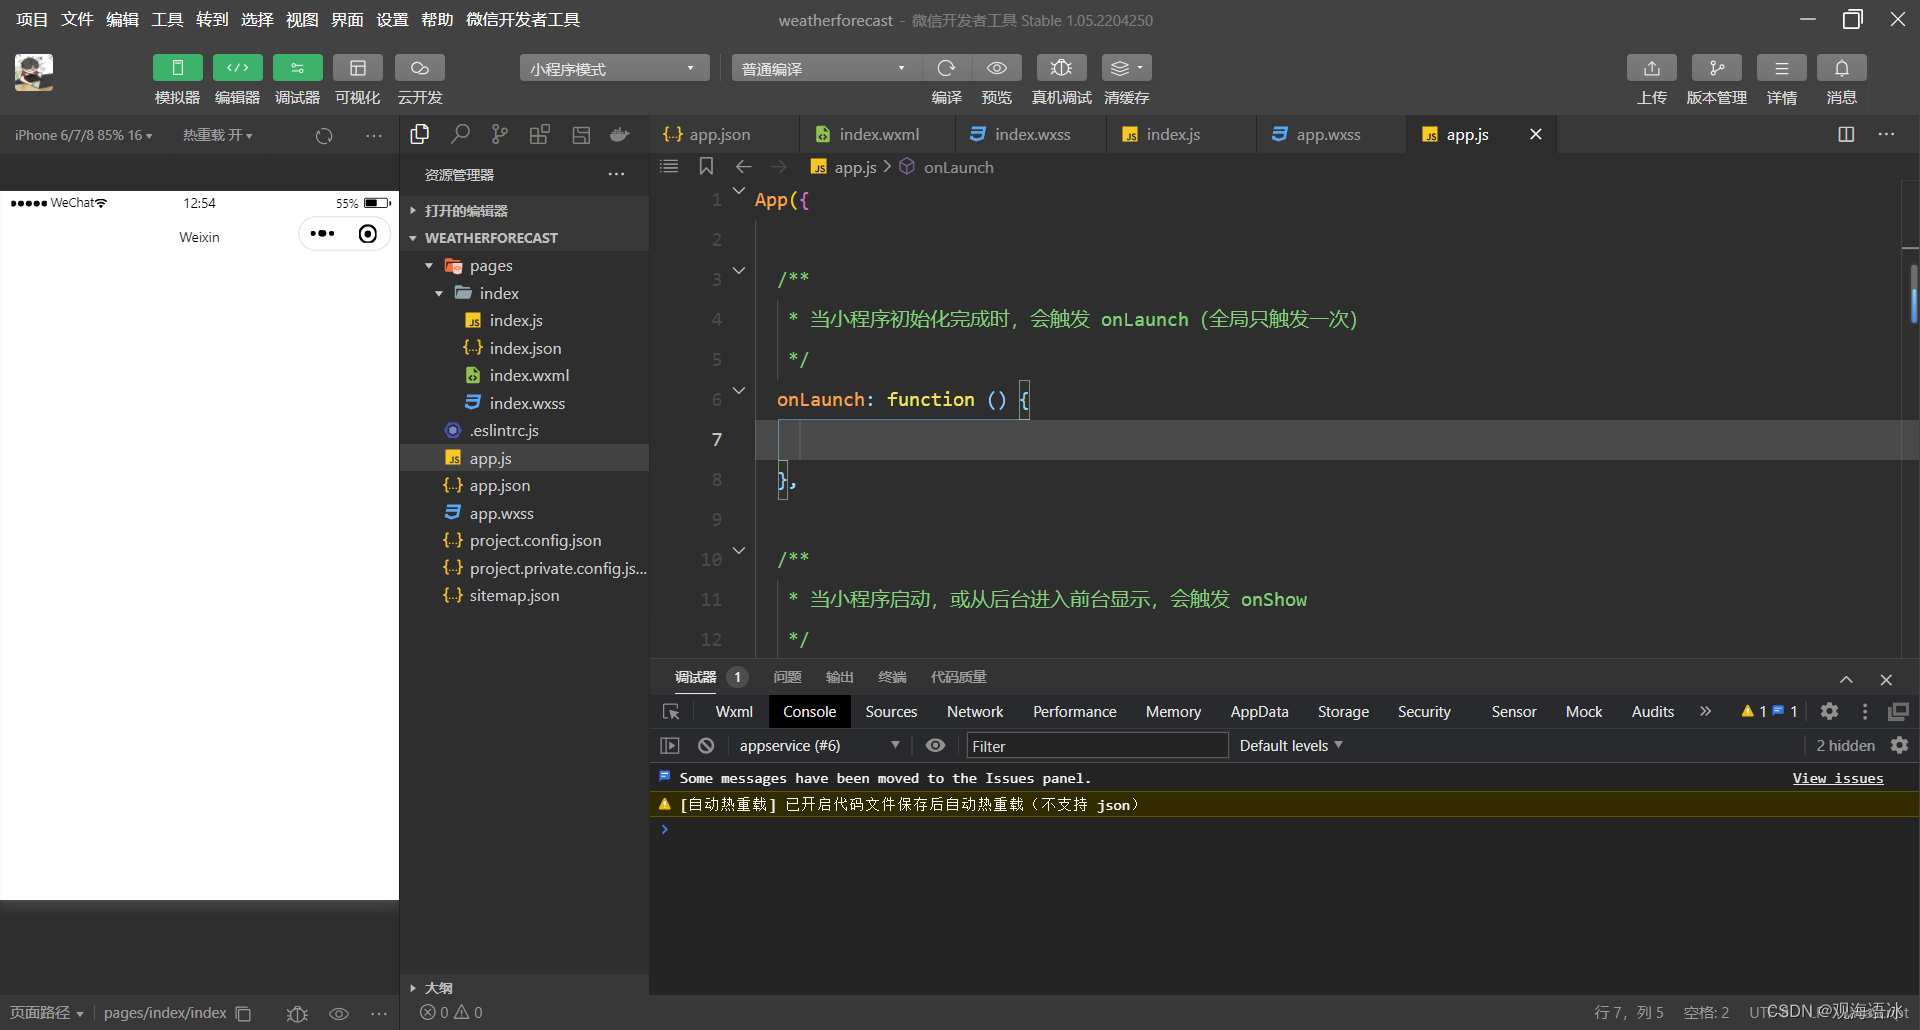The image size is (1920, 1030).
Task: Open the hot reload (热重载) dropdown
Action: pyautogui.click(x=217, y=135)
